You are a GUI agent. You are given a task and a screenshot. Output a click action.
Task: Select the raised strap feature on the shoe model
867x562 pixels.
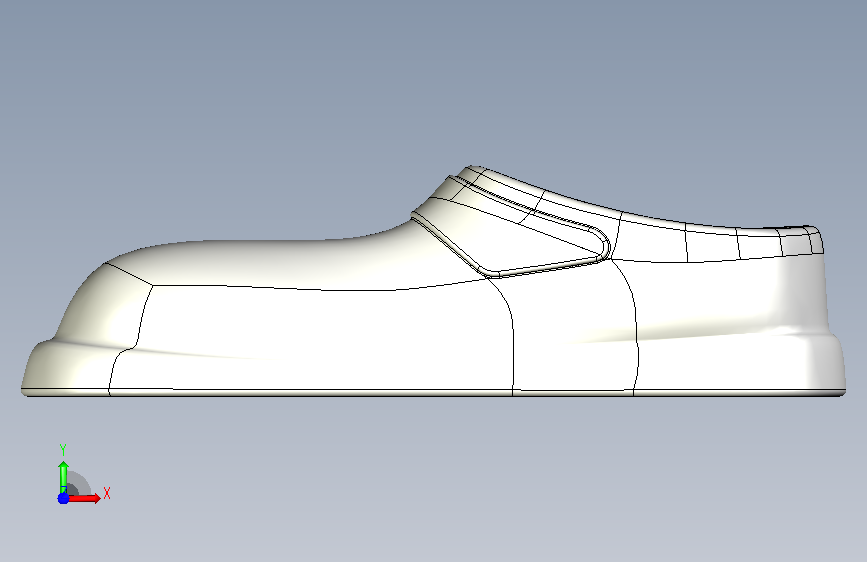[x=511, y=227]
